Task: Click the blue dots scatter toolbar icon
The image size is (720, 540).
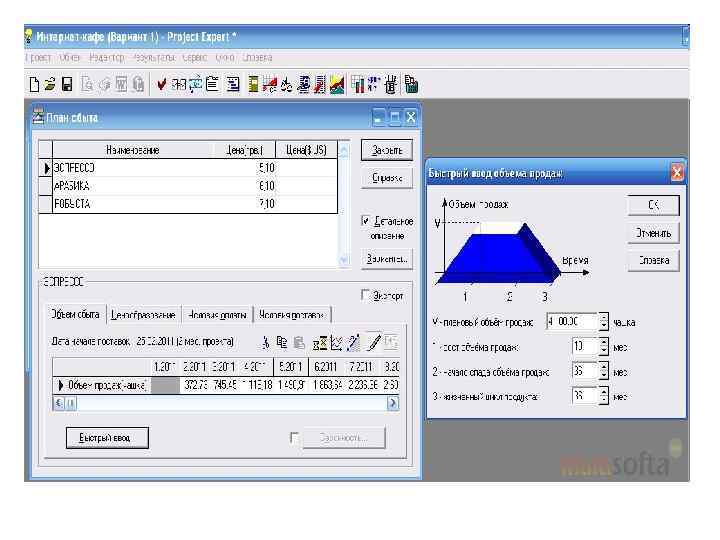Action: (374, 84)
